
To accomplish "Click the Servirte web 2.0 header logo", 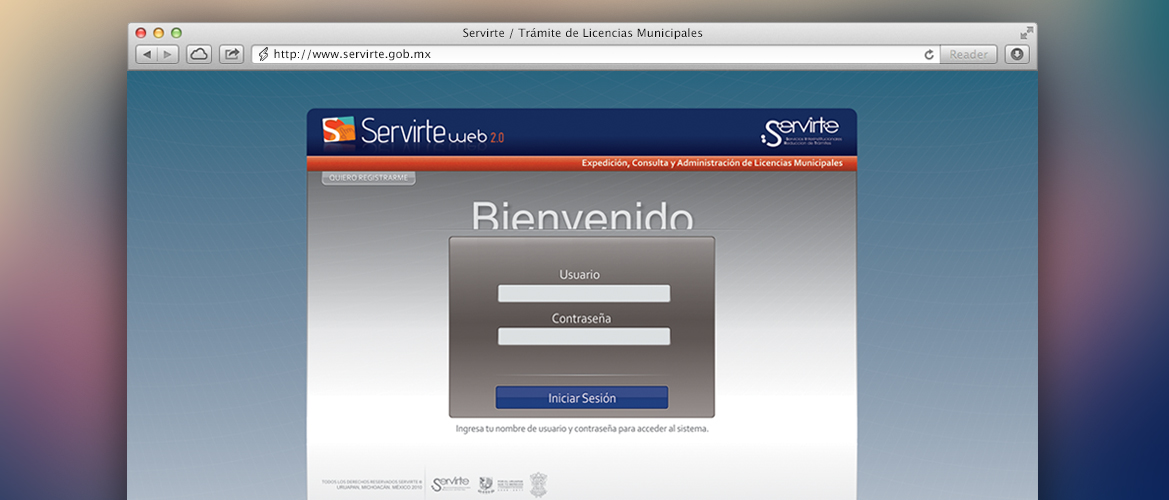I will click(x=412, y=132).
